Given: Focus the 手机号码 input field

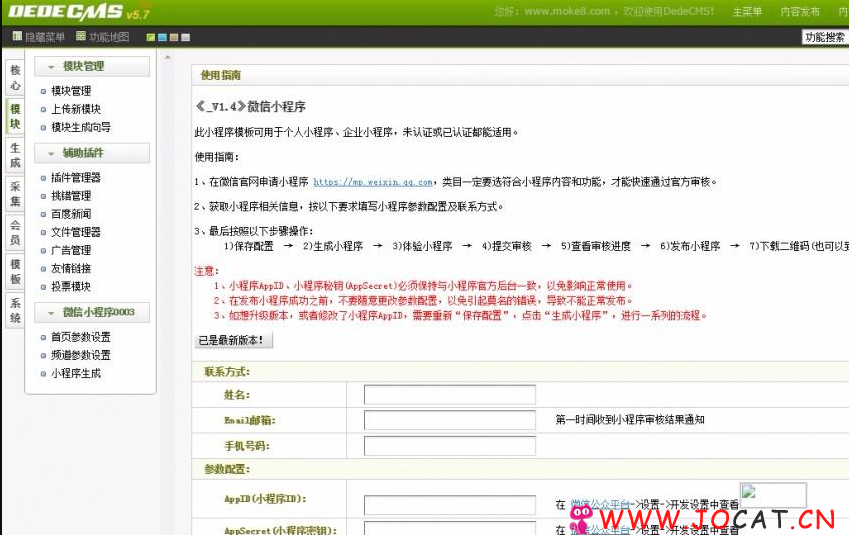Looking at the screenshot, I should click(450, 446).
